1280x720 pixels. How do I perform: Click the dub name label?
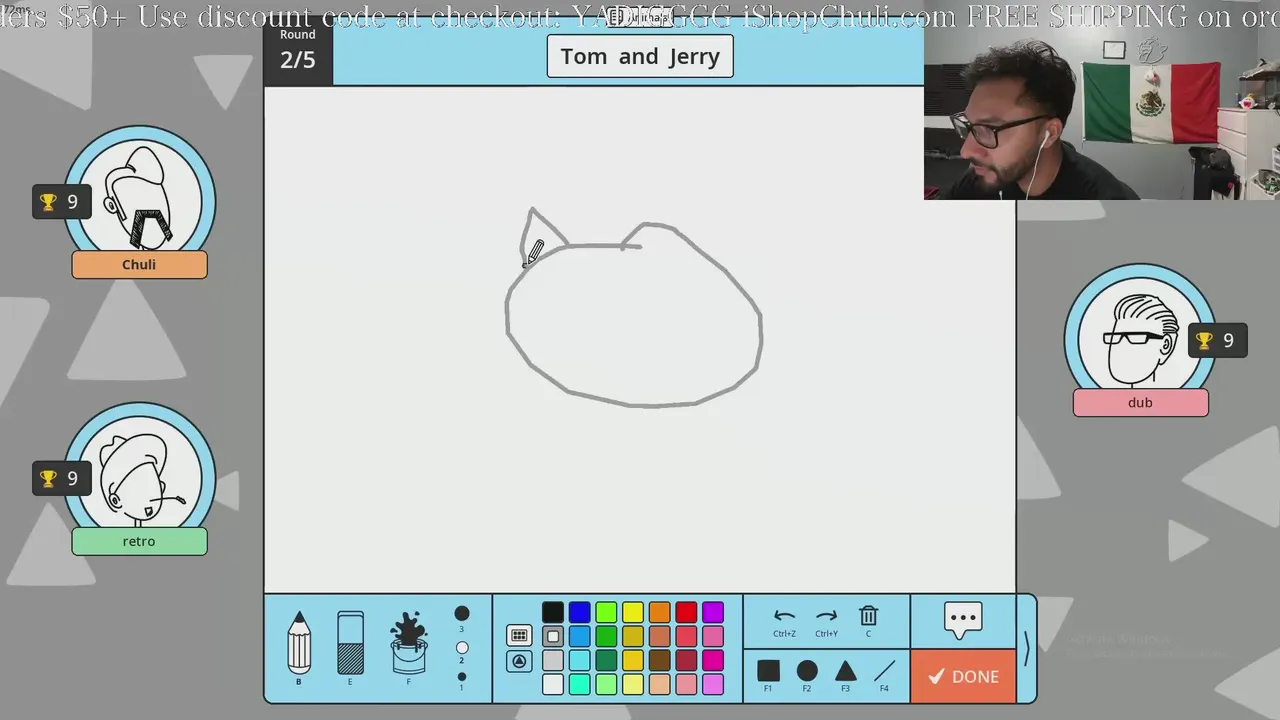pyautogui.click(x=1140, y=403)
